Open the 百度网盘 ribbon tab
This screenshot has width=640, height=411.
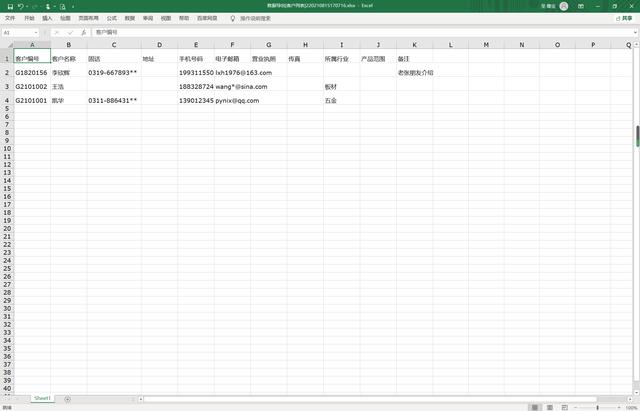coord(207,18)
